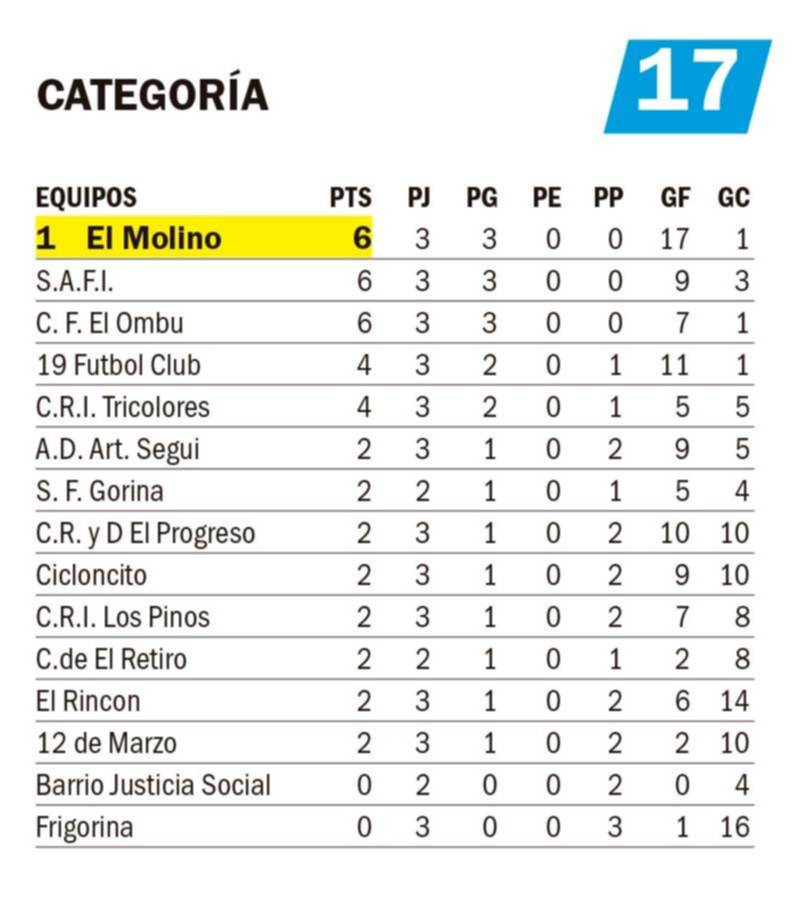Click the EQUIPOS column header
800x900 pixels.
[86, 197]
